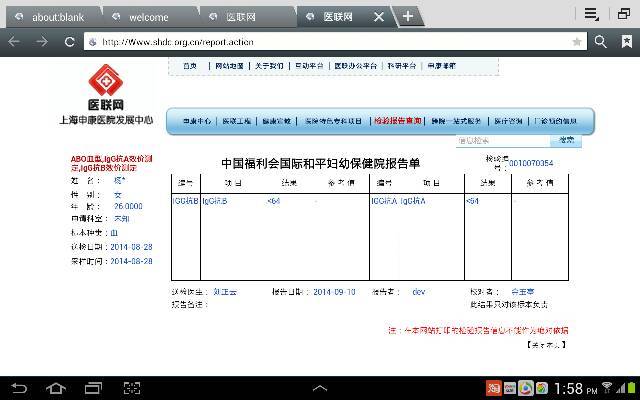Click the 搜索 button beside the search box
Screen dimensions: 640x400
[x=567, y=141]
